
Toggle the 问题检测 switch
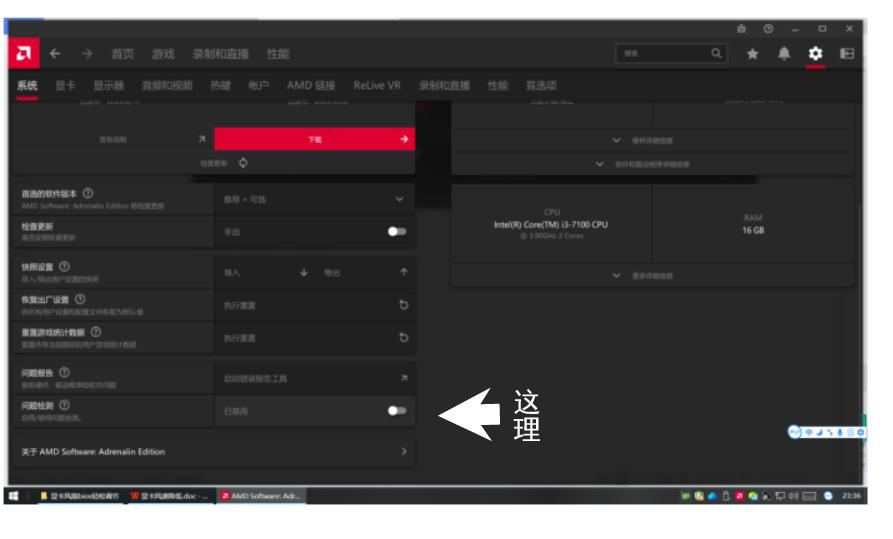pos(397,411)
